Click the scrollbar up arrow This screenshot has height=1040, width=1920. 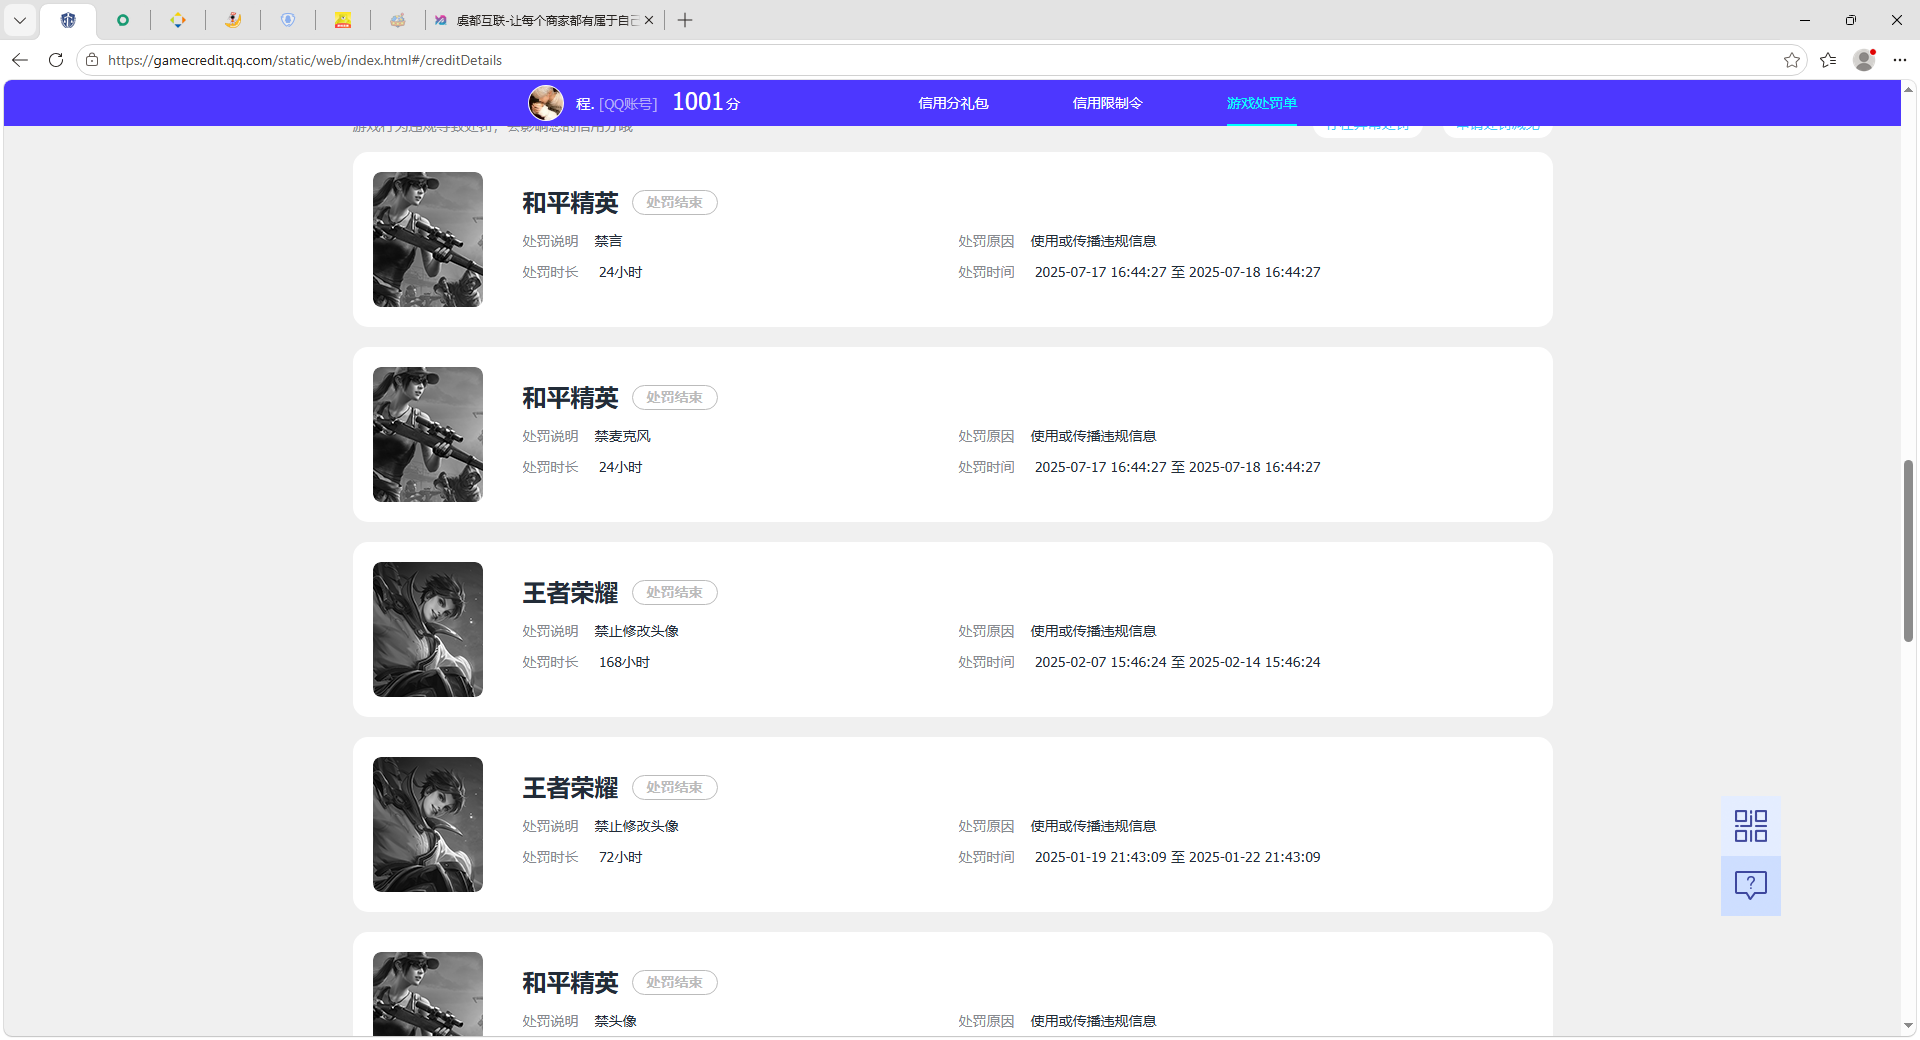(x=1908, y=89)
